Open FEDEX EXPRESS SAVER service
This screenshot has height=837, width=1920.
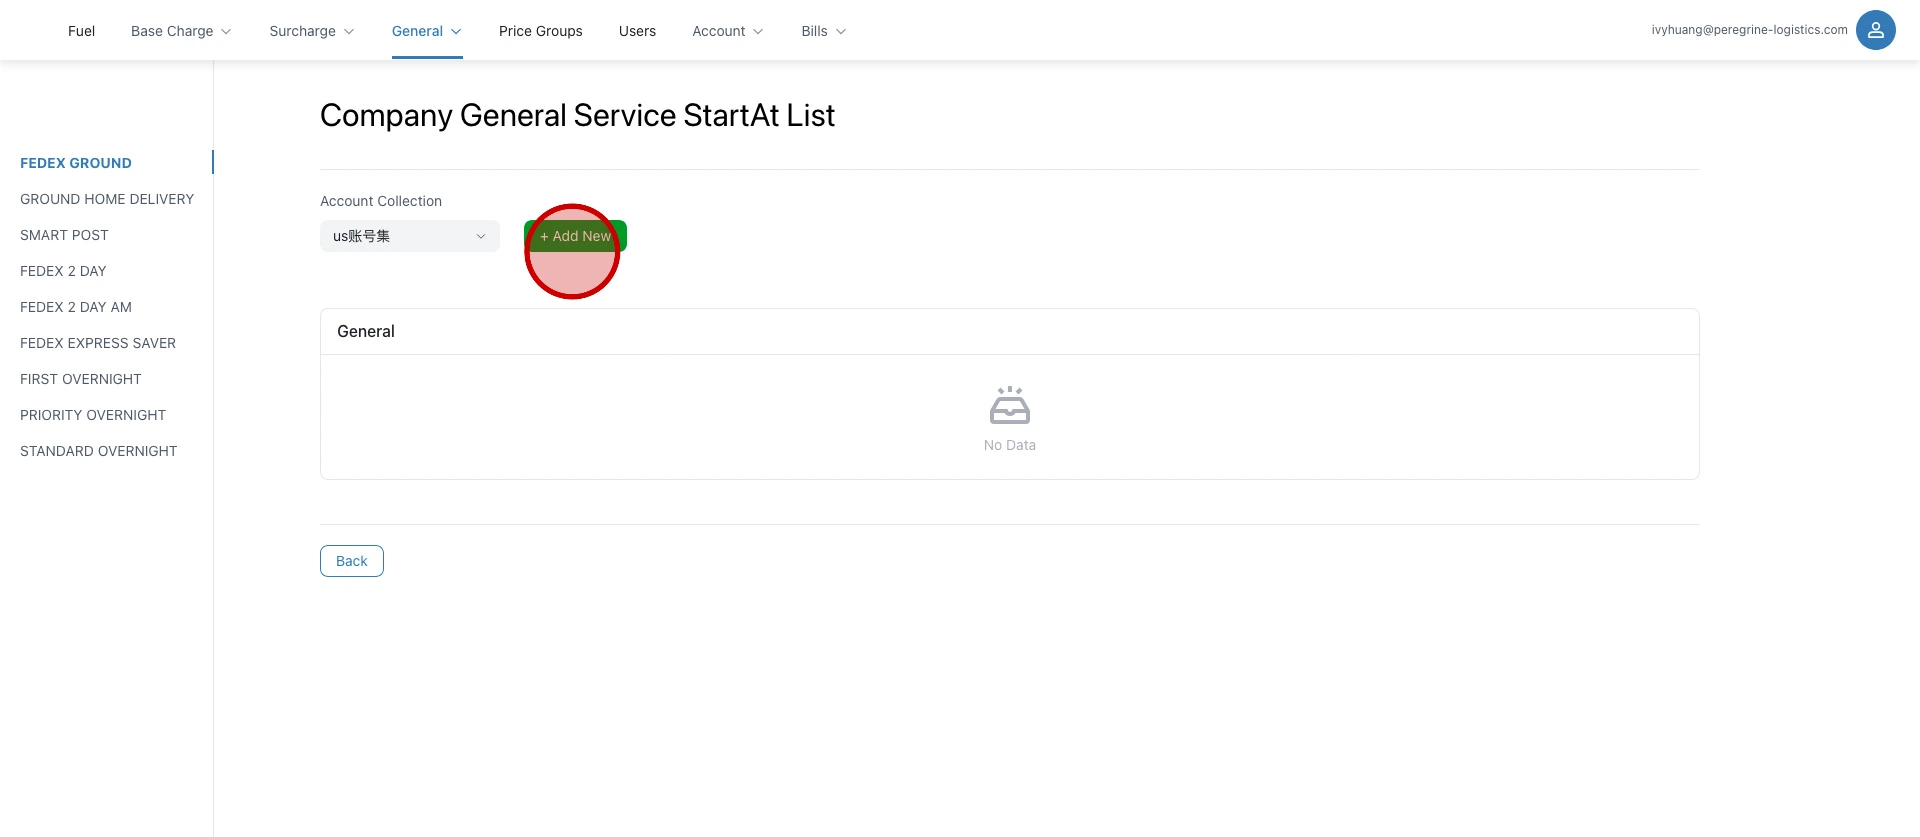click(x=98, y=343)
